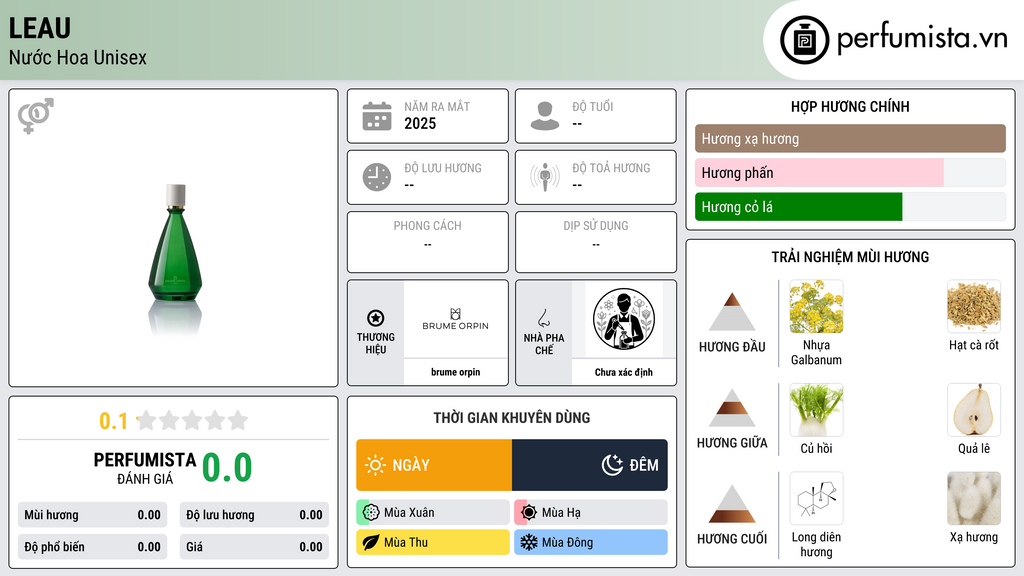Click the perfumista.vn perfume bottle logo

point(804,40)
